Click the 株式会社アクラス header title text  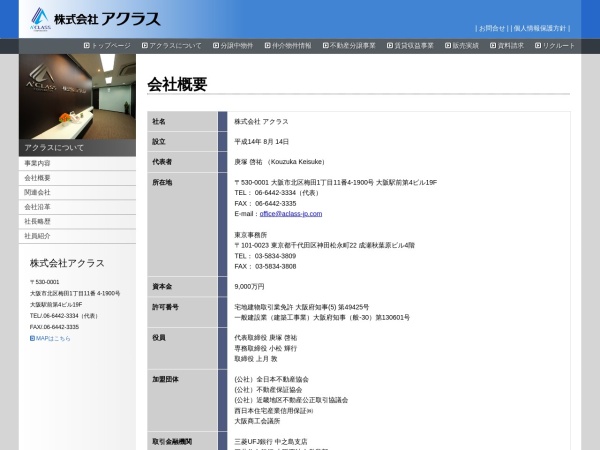tap(107, 19)
